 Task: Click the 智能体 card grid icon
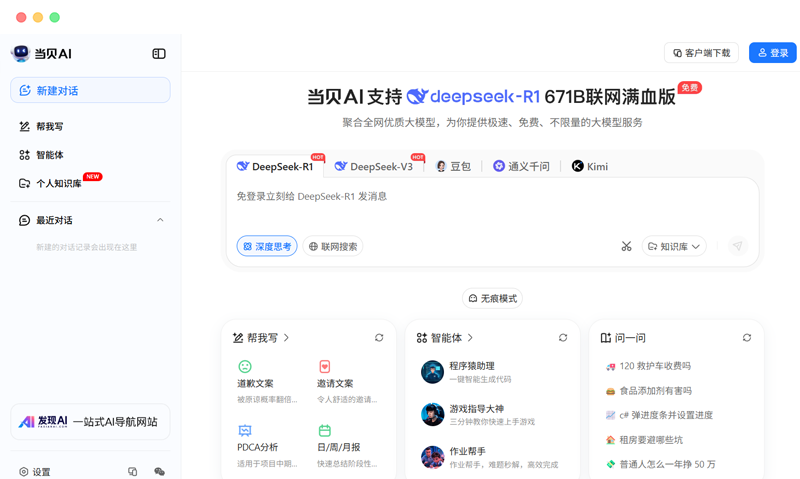[421, 338]
